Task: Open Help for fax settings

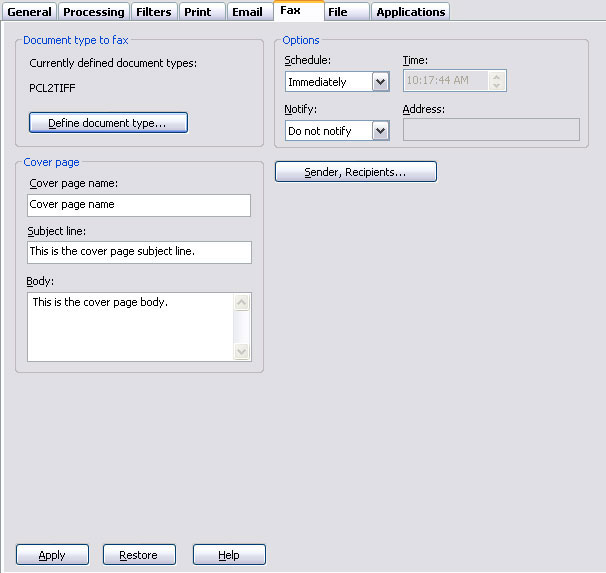Action: pyautogui.click(x=229, y=555)
